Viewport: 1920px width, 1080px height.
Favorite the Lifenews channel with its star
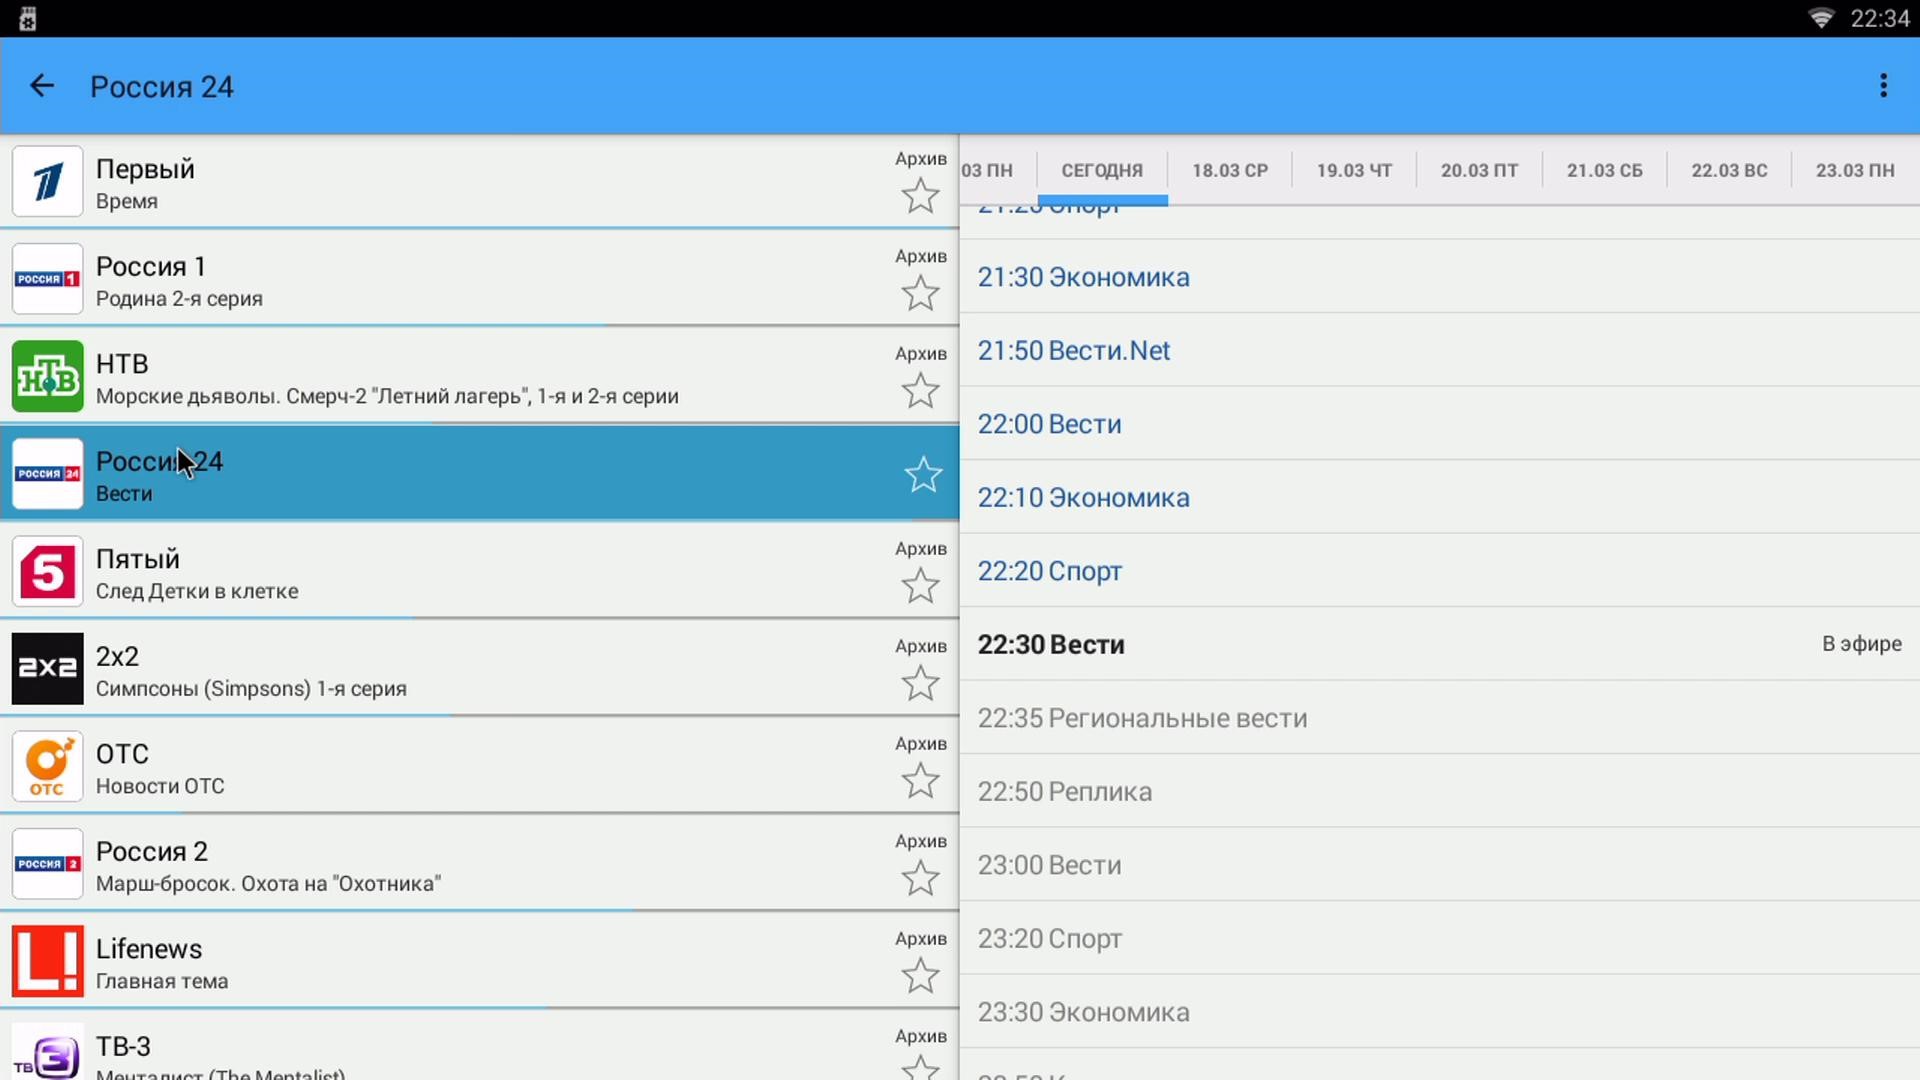920,976
